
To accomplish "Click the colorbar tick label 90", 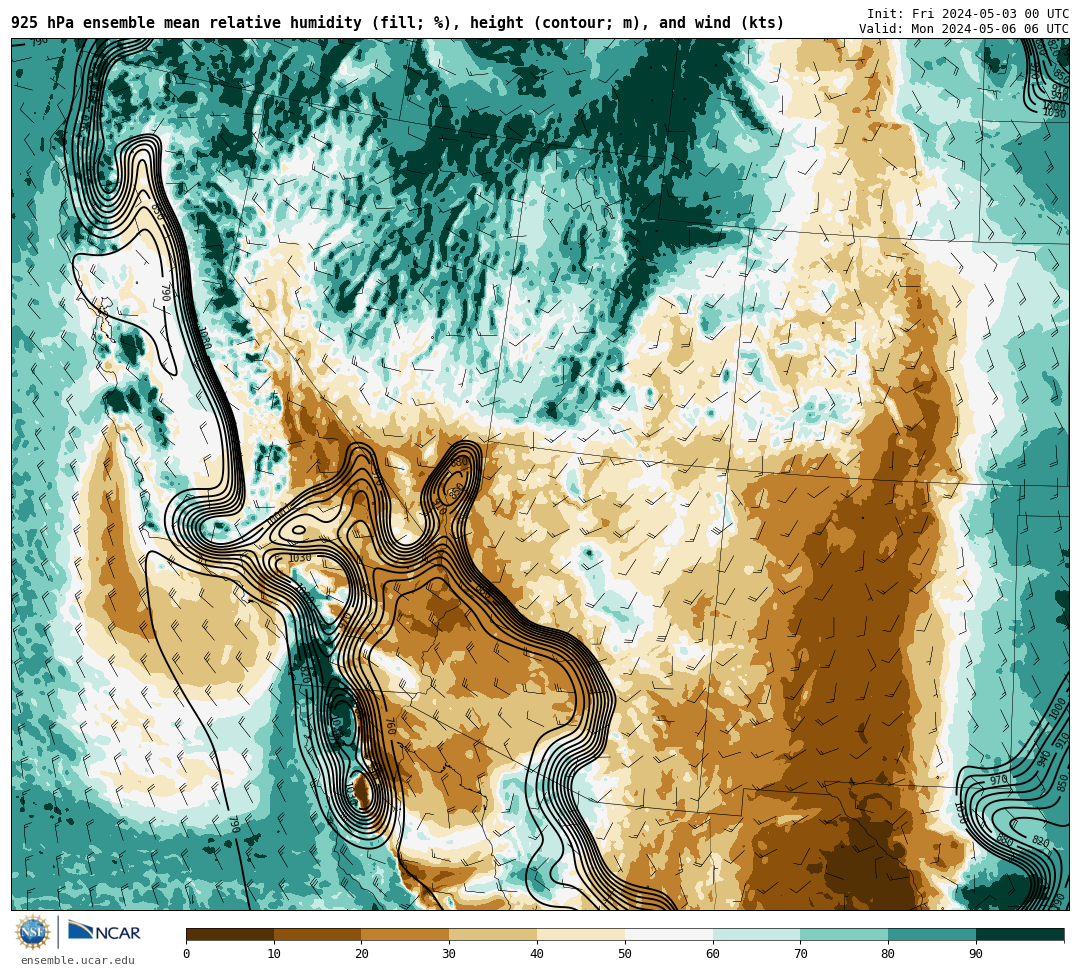I will (x=976, y=954).
